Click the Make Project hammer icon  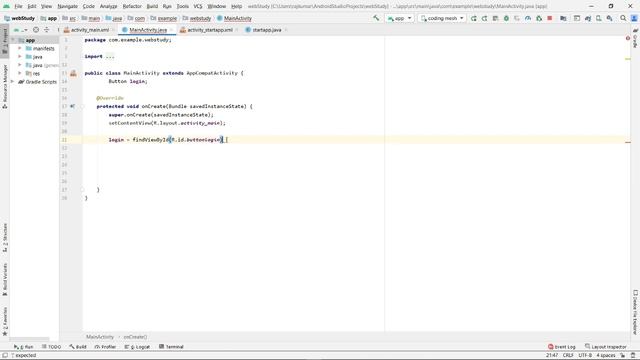click(376, 18)
